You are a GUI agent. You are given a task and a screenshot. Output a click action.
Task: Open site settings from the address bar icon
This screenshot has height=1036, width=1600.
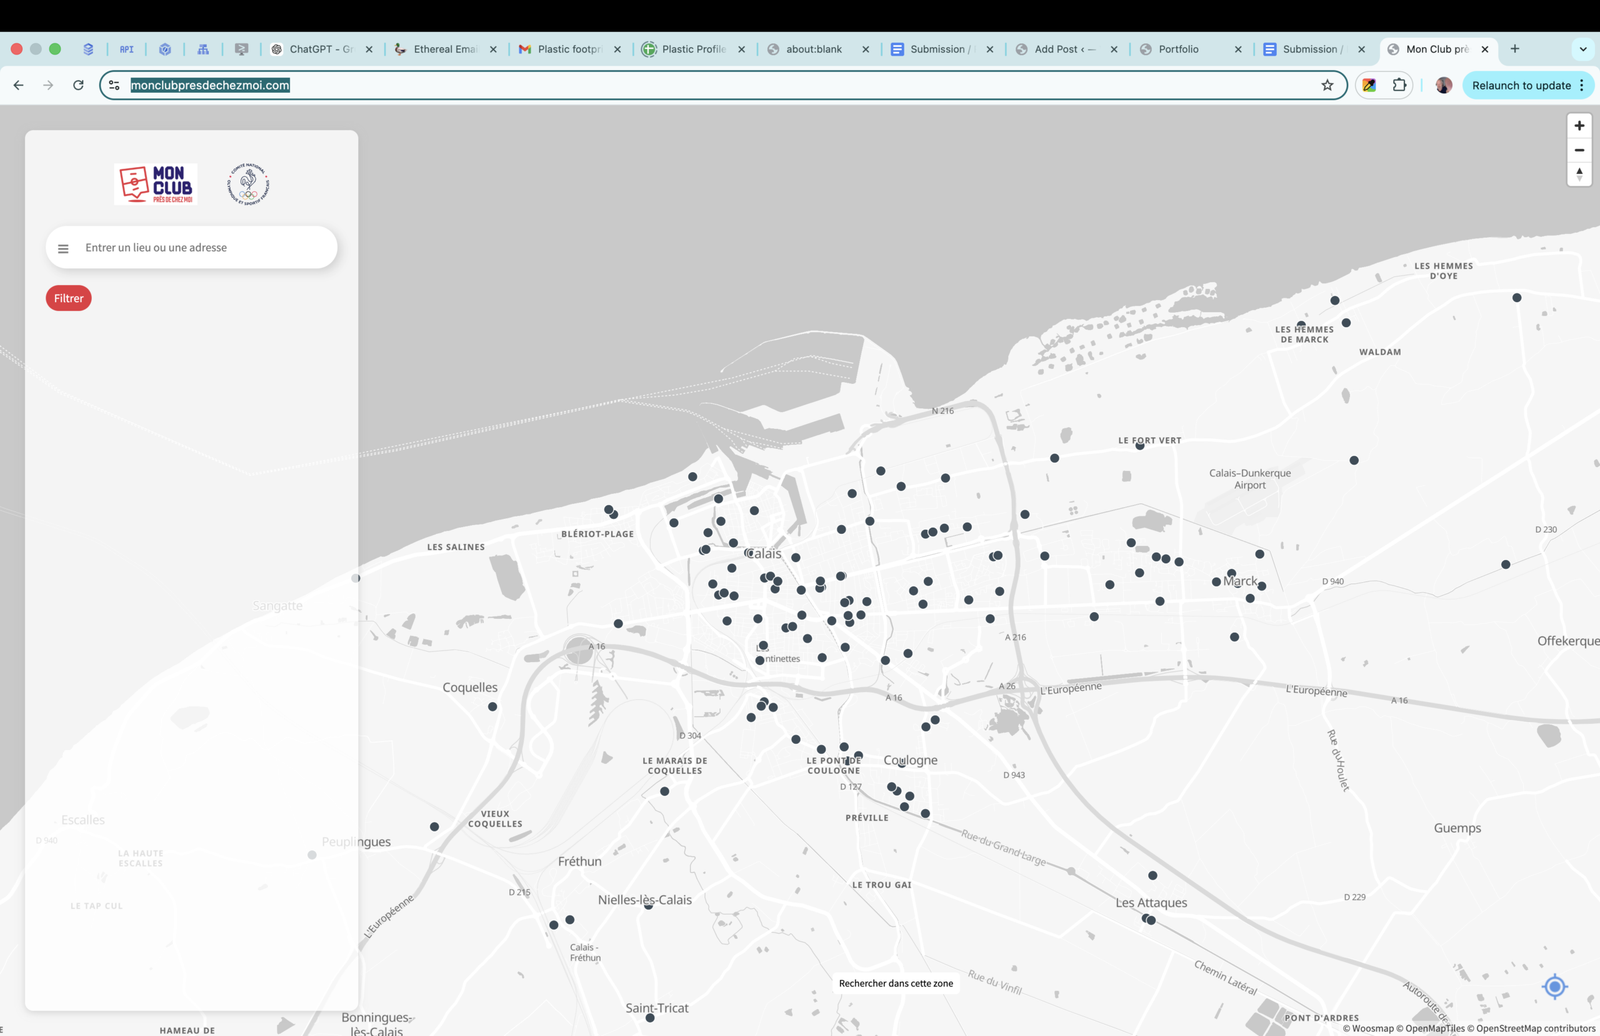click(113, 85)
